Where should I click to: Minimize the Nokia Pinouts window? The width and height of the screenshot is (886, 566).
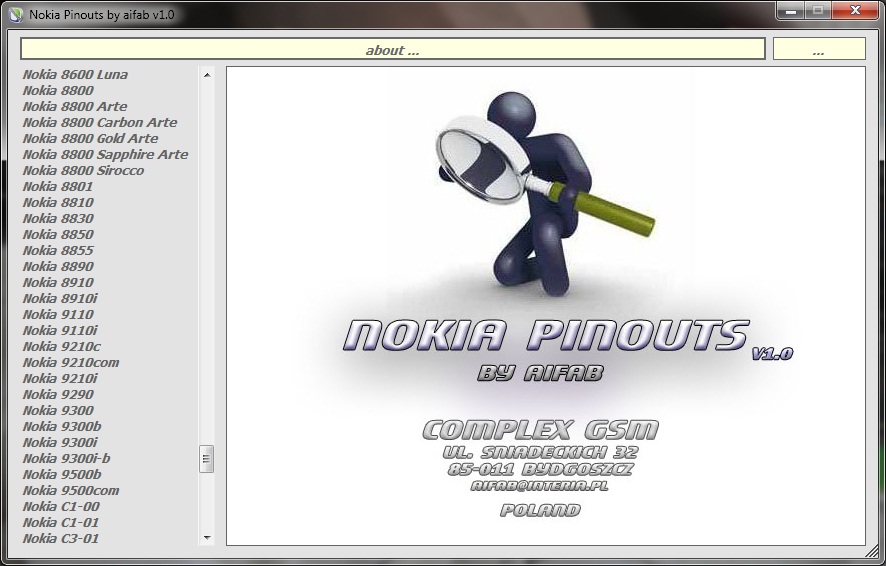point(791,11)
